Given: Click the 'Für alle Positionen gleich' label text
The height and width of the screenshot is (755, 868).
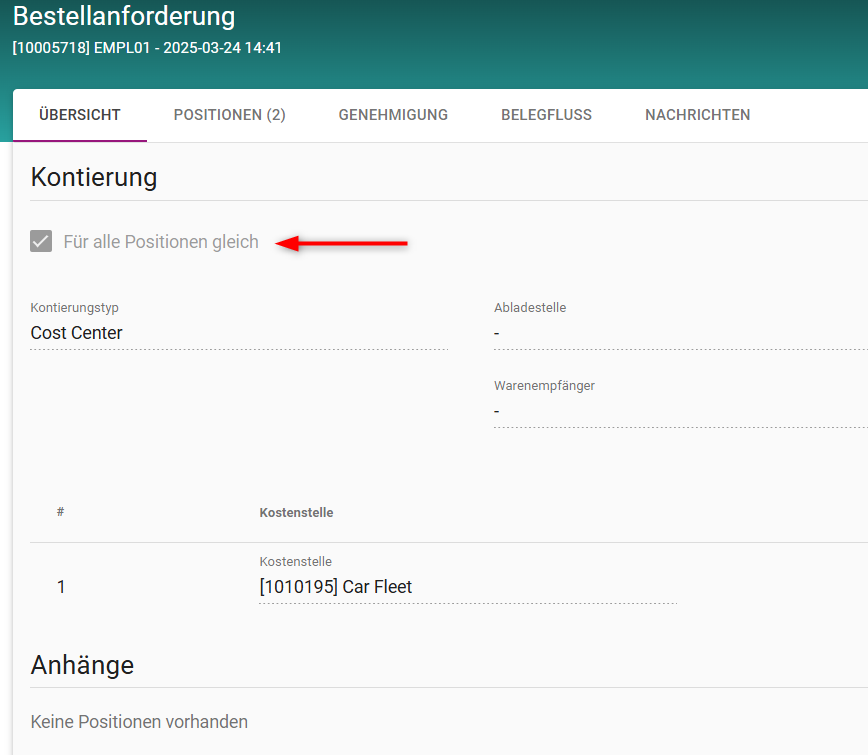Looking at the screenshot, I should point(161,242).
